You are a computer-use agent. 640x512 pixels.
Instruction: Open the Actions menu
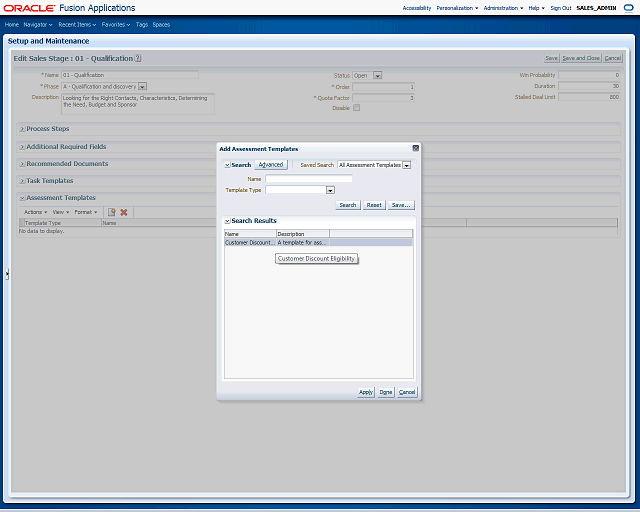[x=36, y=212]
